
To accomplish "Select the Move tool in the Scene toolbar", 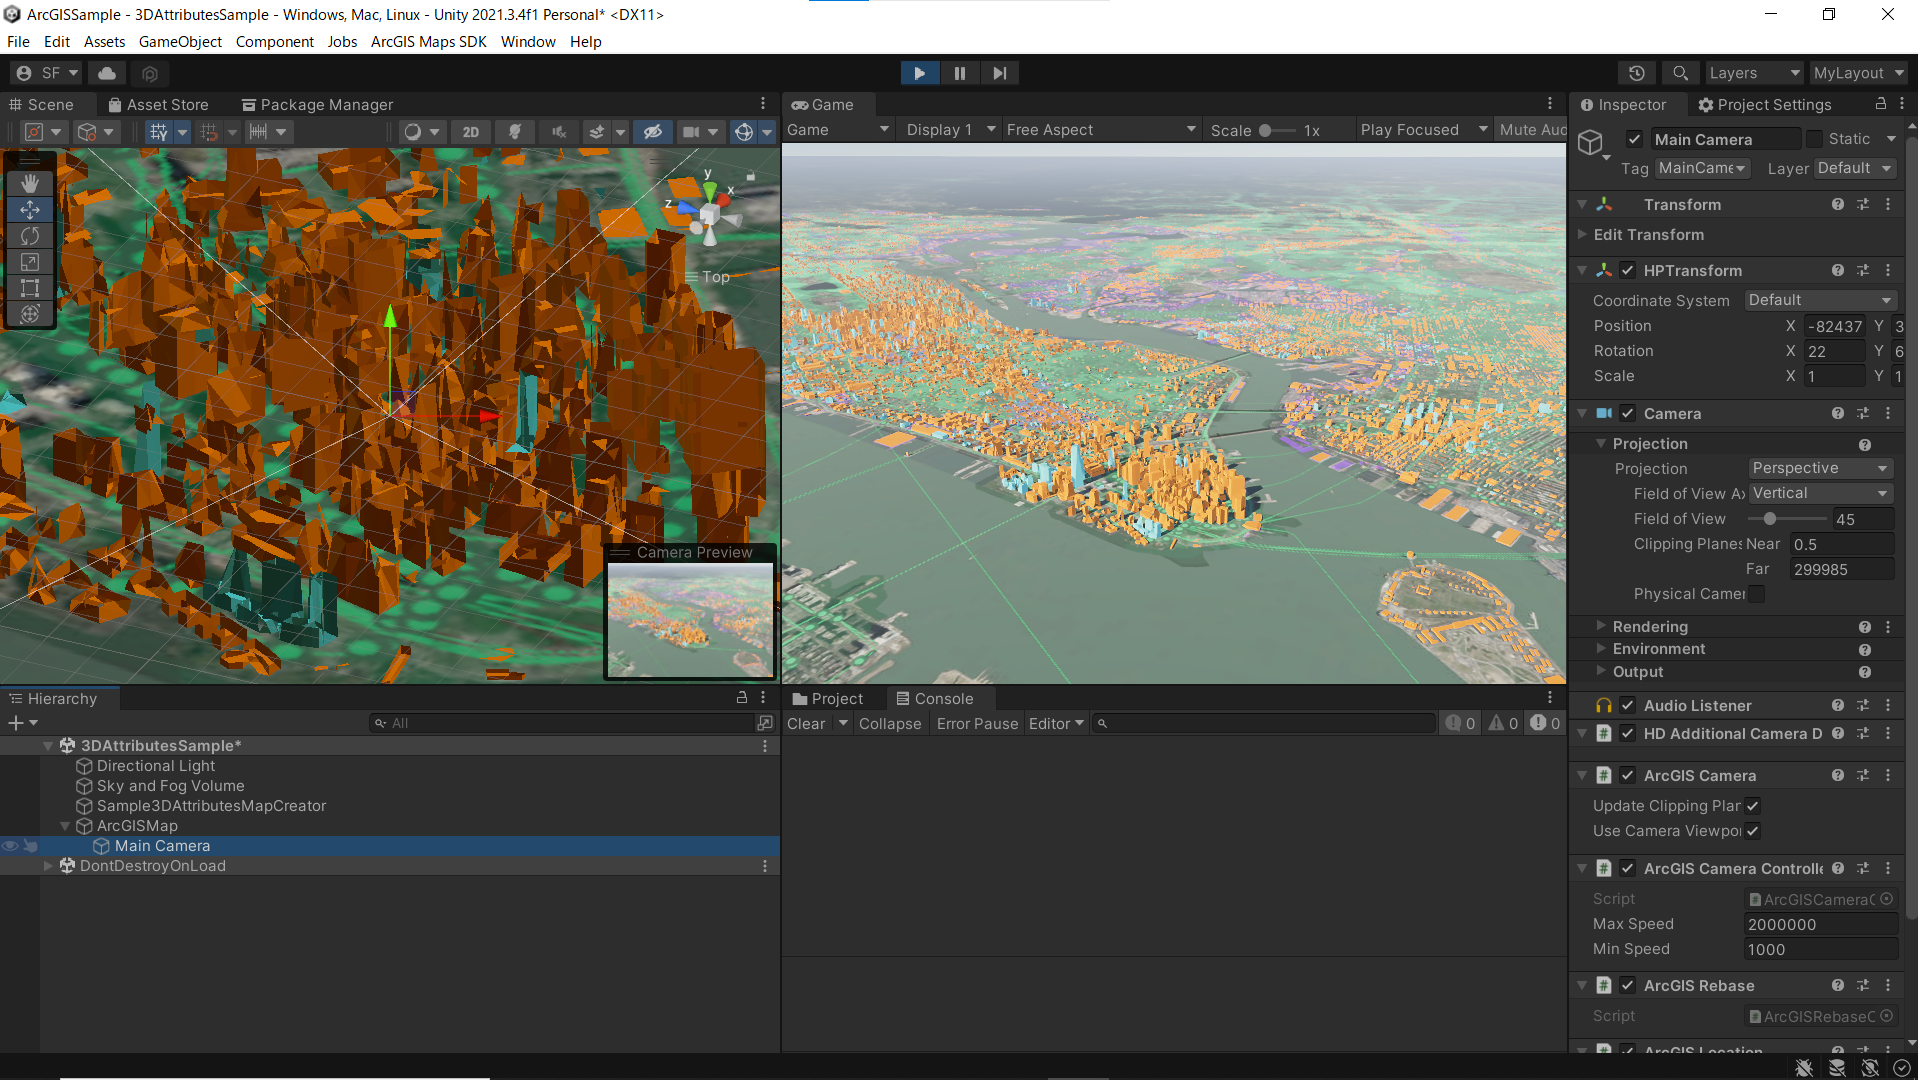I will click(x=30, y=210).
